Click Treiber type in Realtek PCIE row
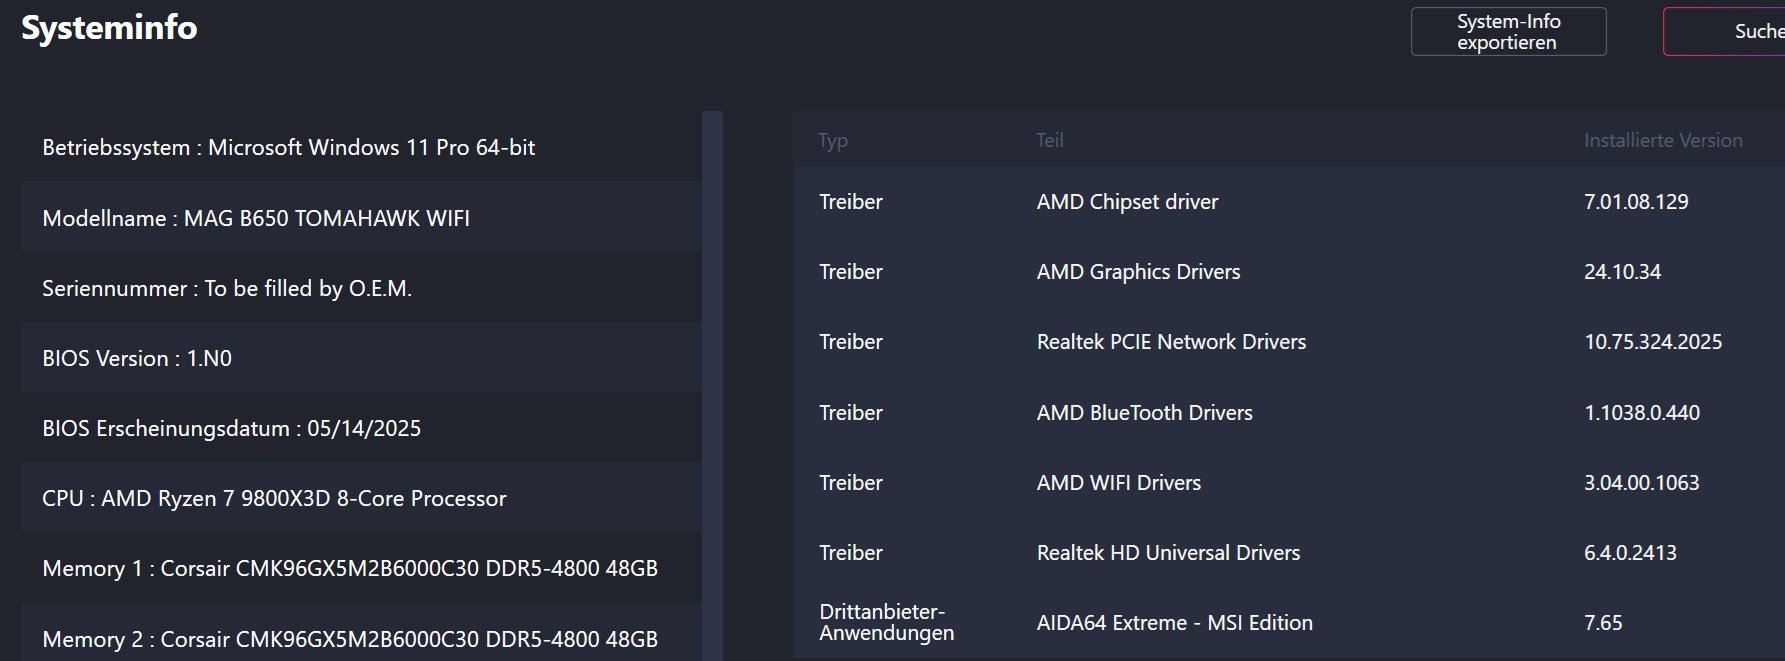The height and width of the screenshot is (661, 1785). point(851,342)
